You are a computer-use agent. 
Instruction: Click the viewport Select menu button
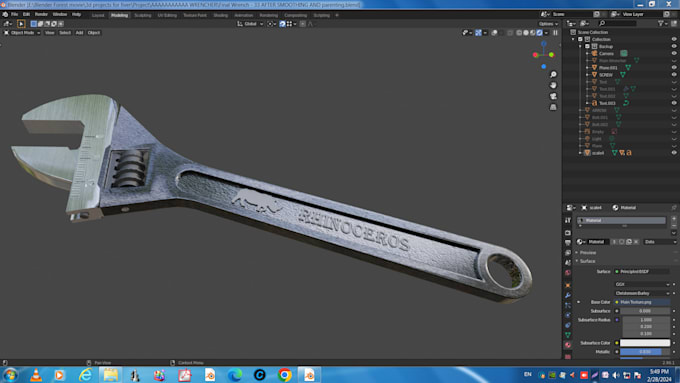coord(65,33)
